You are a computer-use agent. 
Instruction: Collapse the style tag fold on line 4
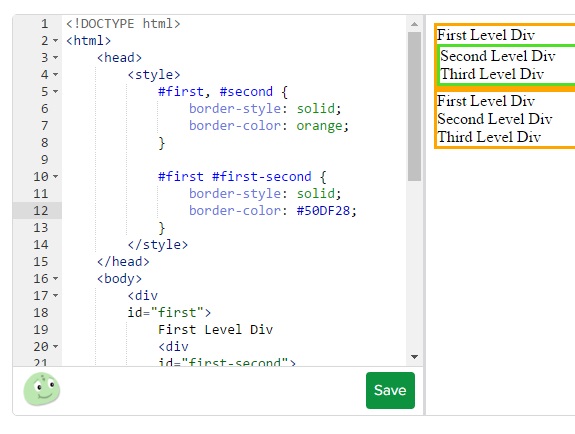pos(55,74)
